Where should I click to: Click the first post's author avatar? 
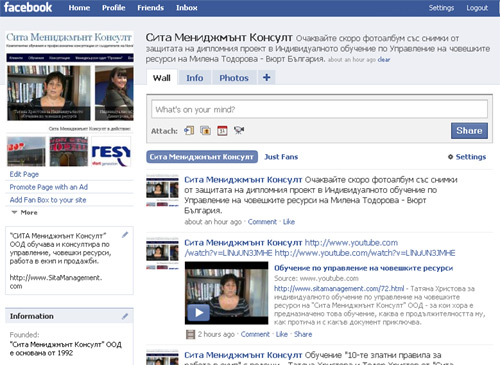(x=162, y=190)
